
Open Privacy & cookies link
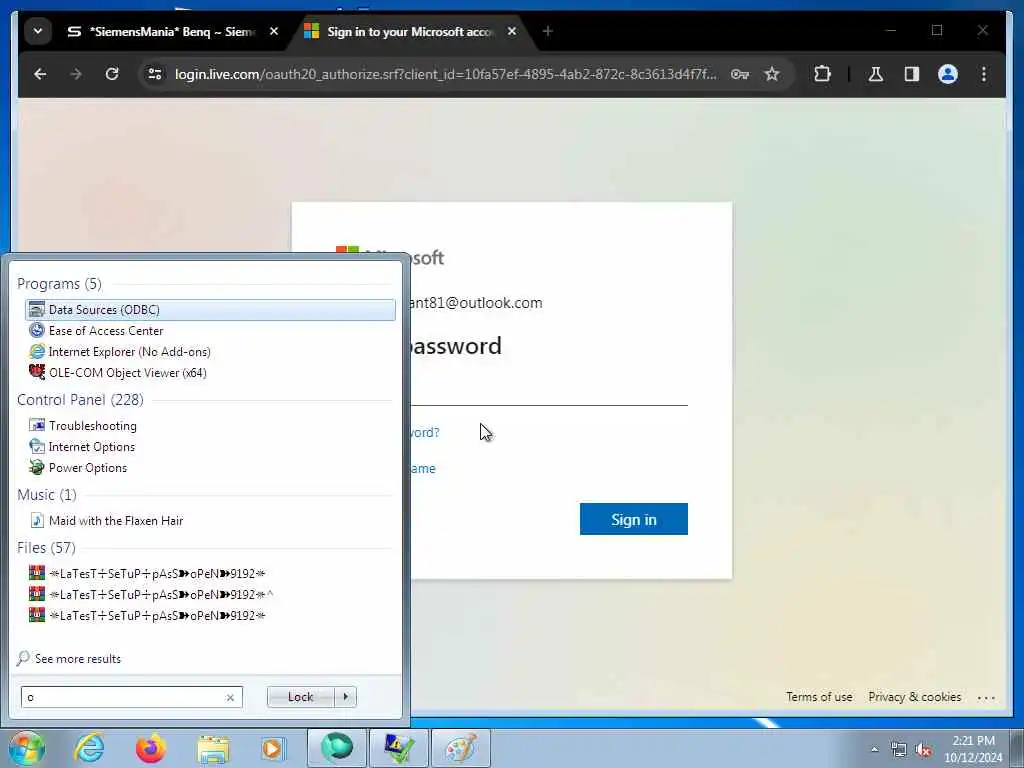[x=914, y=697]
